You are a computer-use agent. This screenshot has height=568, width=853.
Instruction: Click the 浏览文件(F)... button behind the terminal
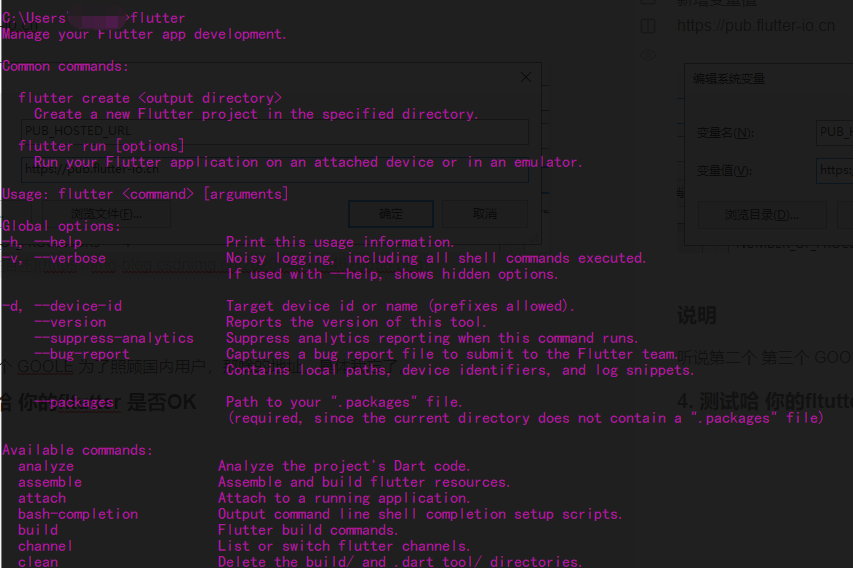click(107, 214)
